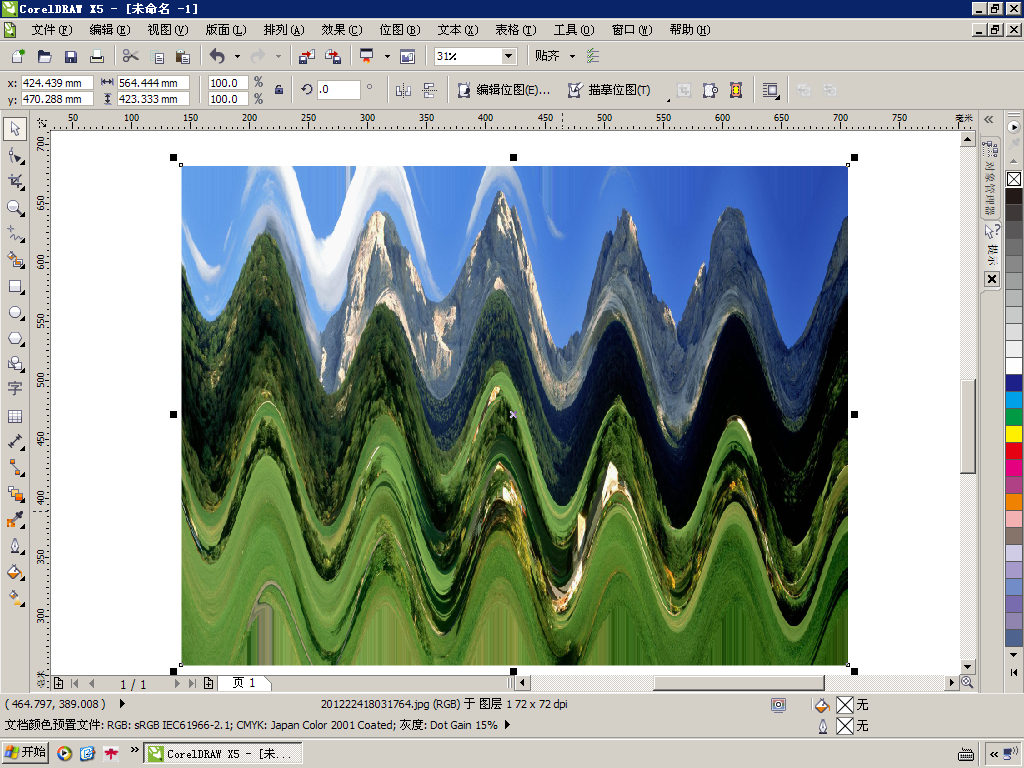Click the Import icon
1024x768 pixels.
coord(306,56)
